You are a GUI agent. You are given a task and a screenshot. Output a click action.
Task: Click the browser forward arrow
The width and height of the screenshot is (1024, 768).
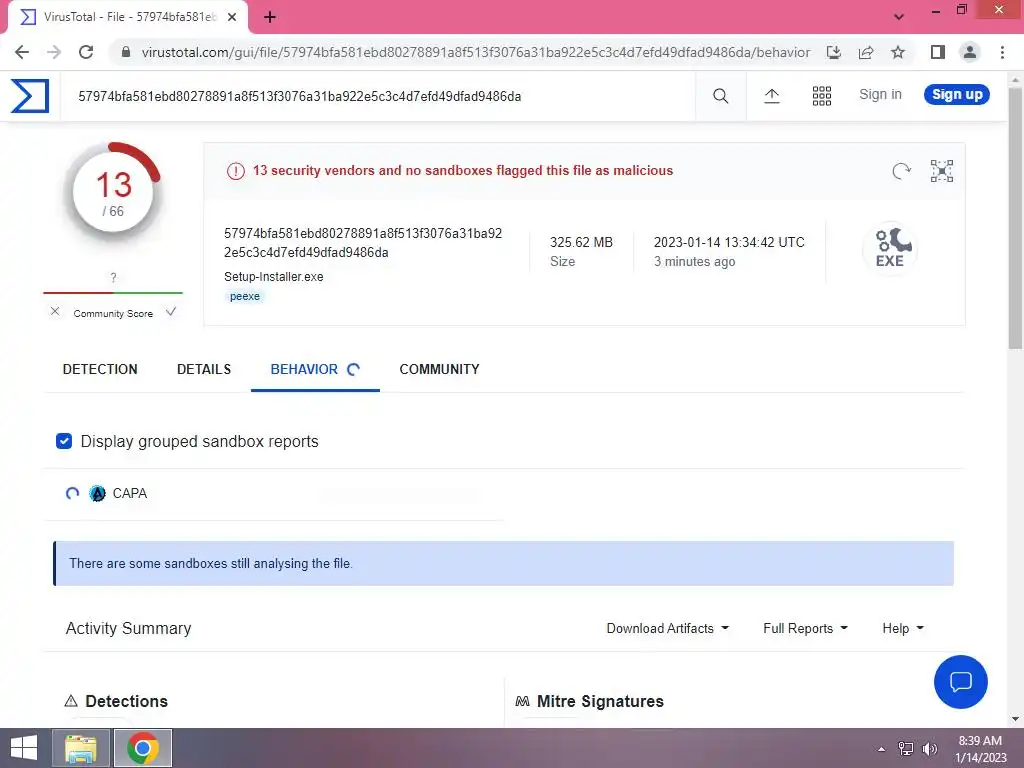pos(54,52)
